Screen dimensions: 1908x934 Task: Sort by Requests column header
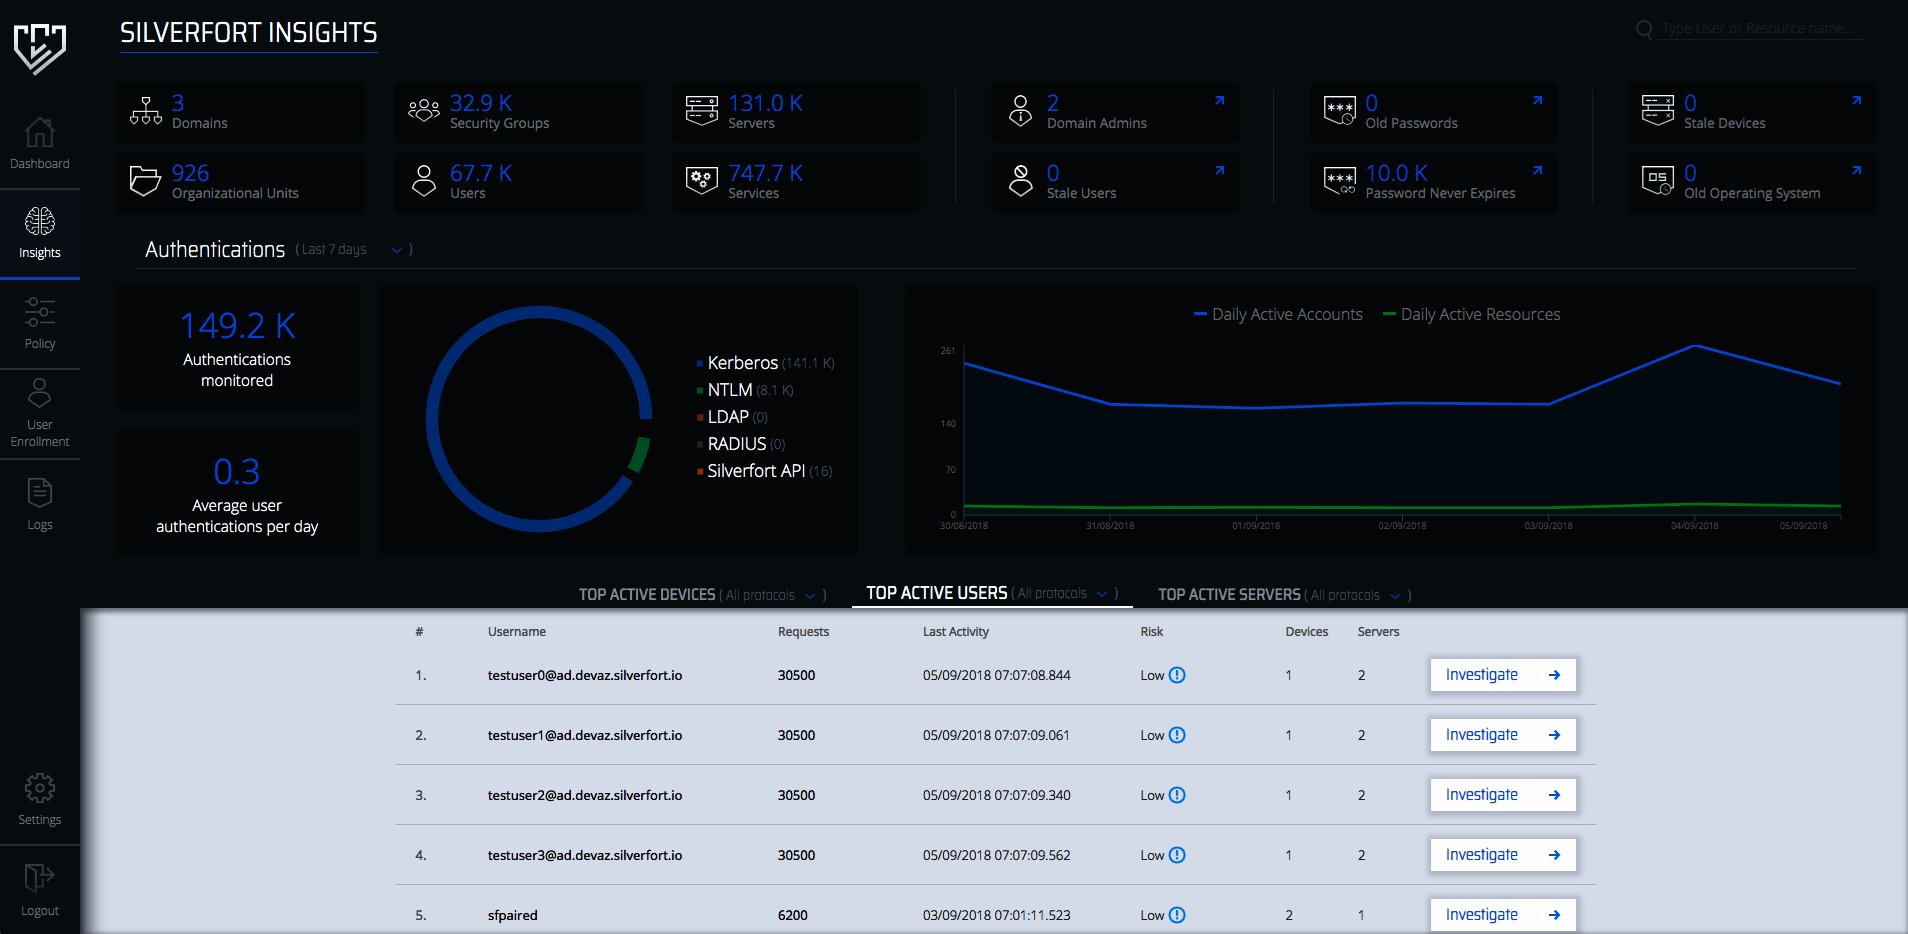coord(803,632)
